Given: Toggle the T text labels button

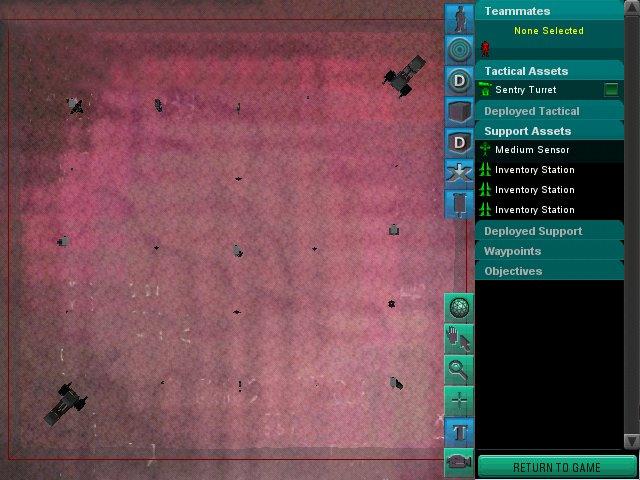Looking at the screenshot, I should coord(458,431).
